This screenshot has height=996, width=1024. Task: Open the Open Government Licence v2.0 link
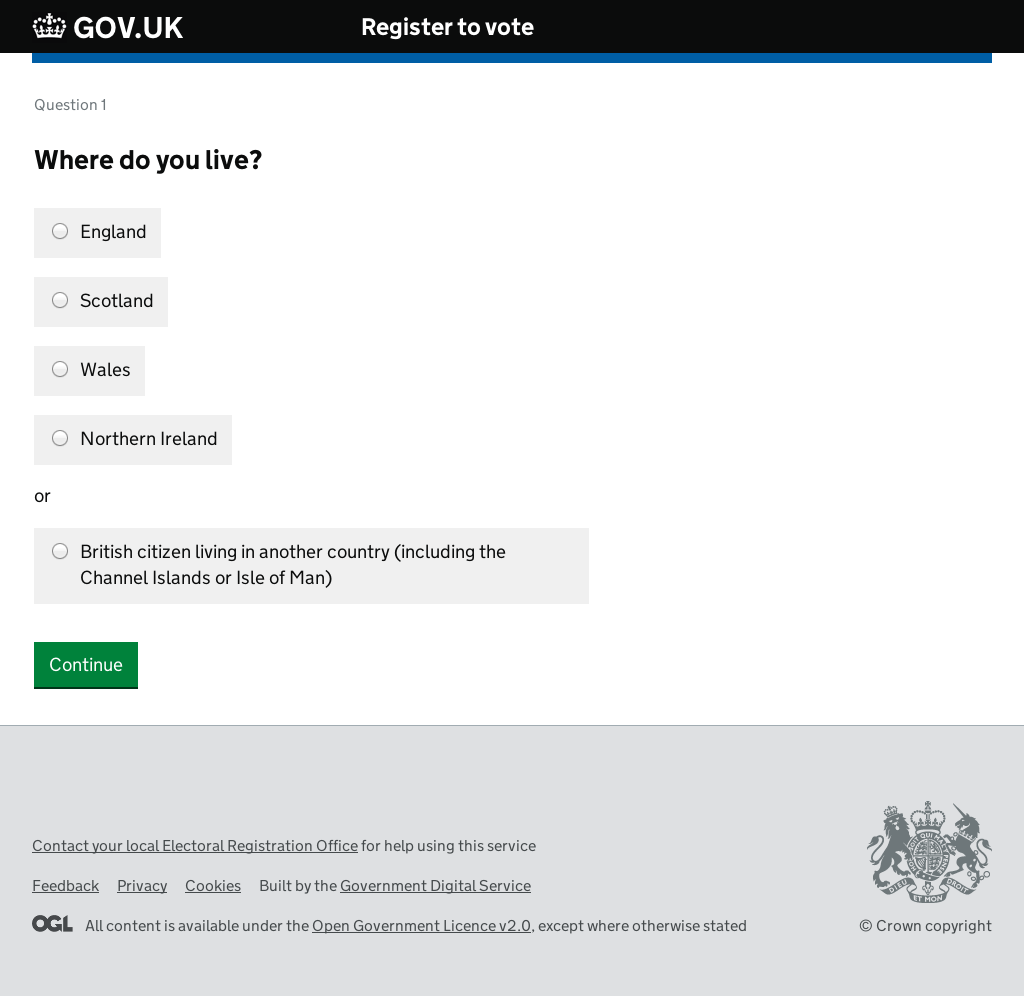click(421, 926)
